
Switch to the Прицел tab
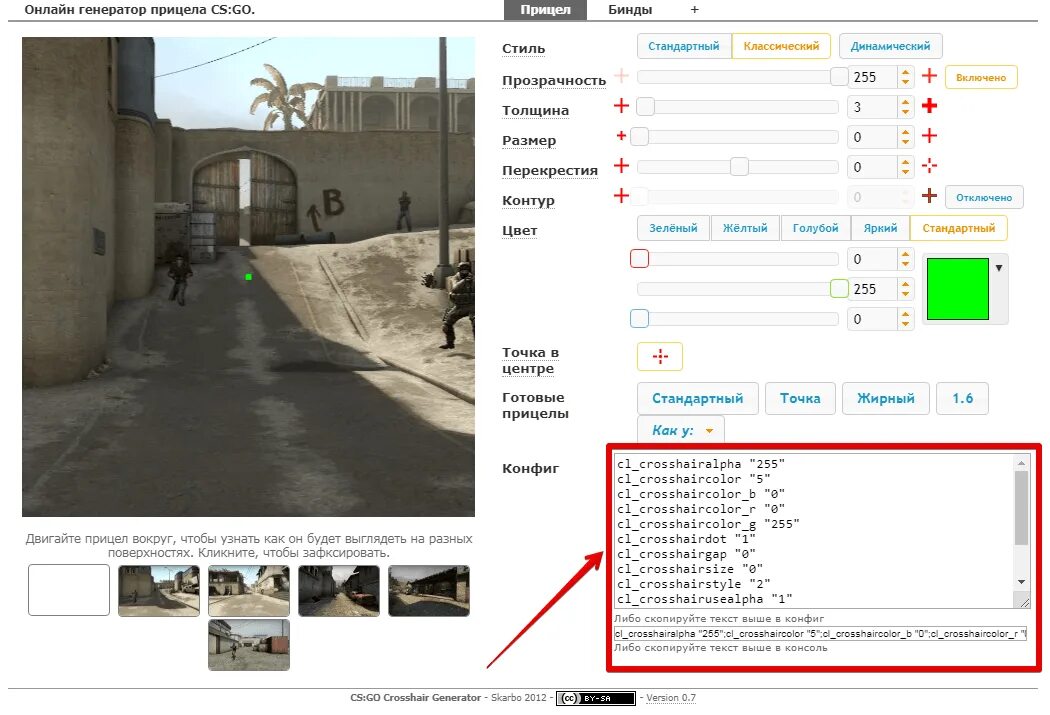pos(545,9)
